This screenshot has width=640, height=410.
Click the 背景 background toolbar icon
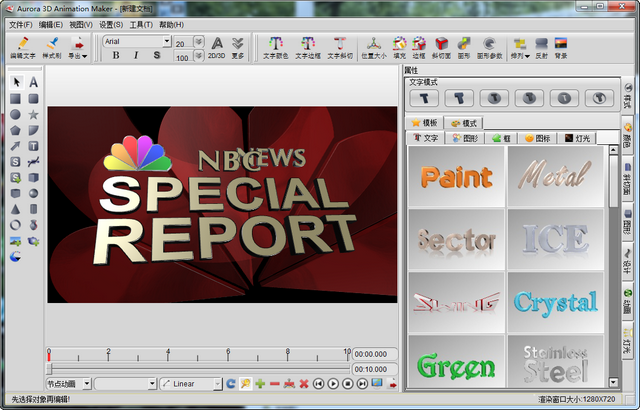561,48
